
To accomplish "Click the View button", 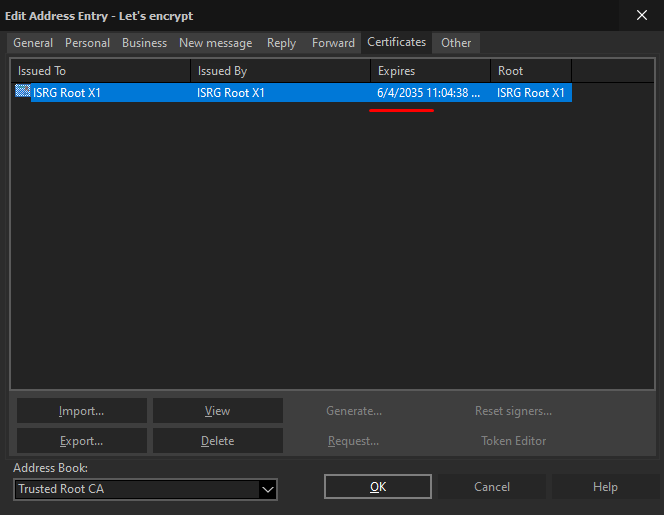I will coord(218,410).
